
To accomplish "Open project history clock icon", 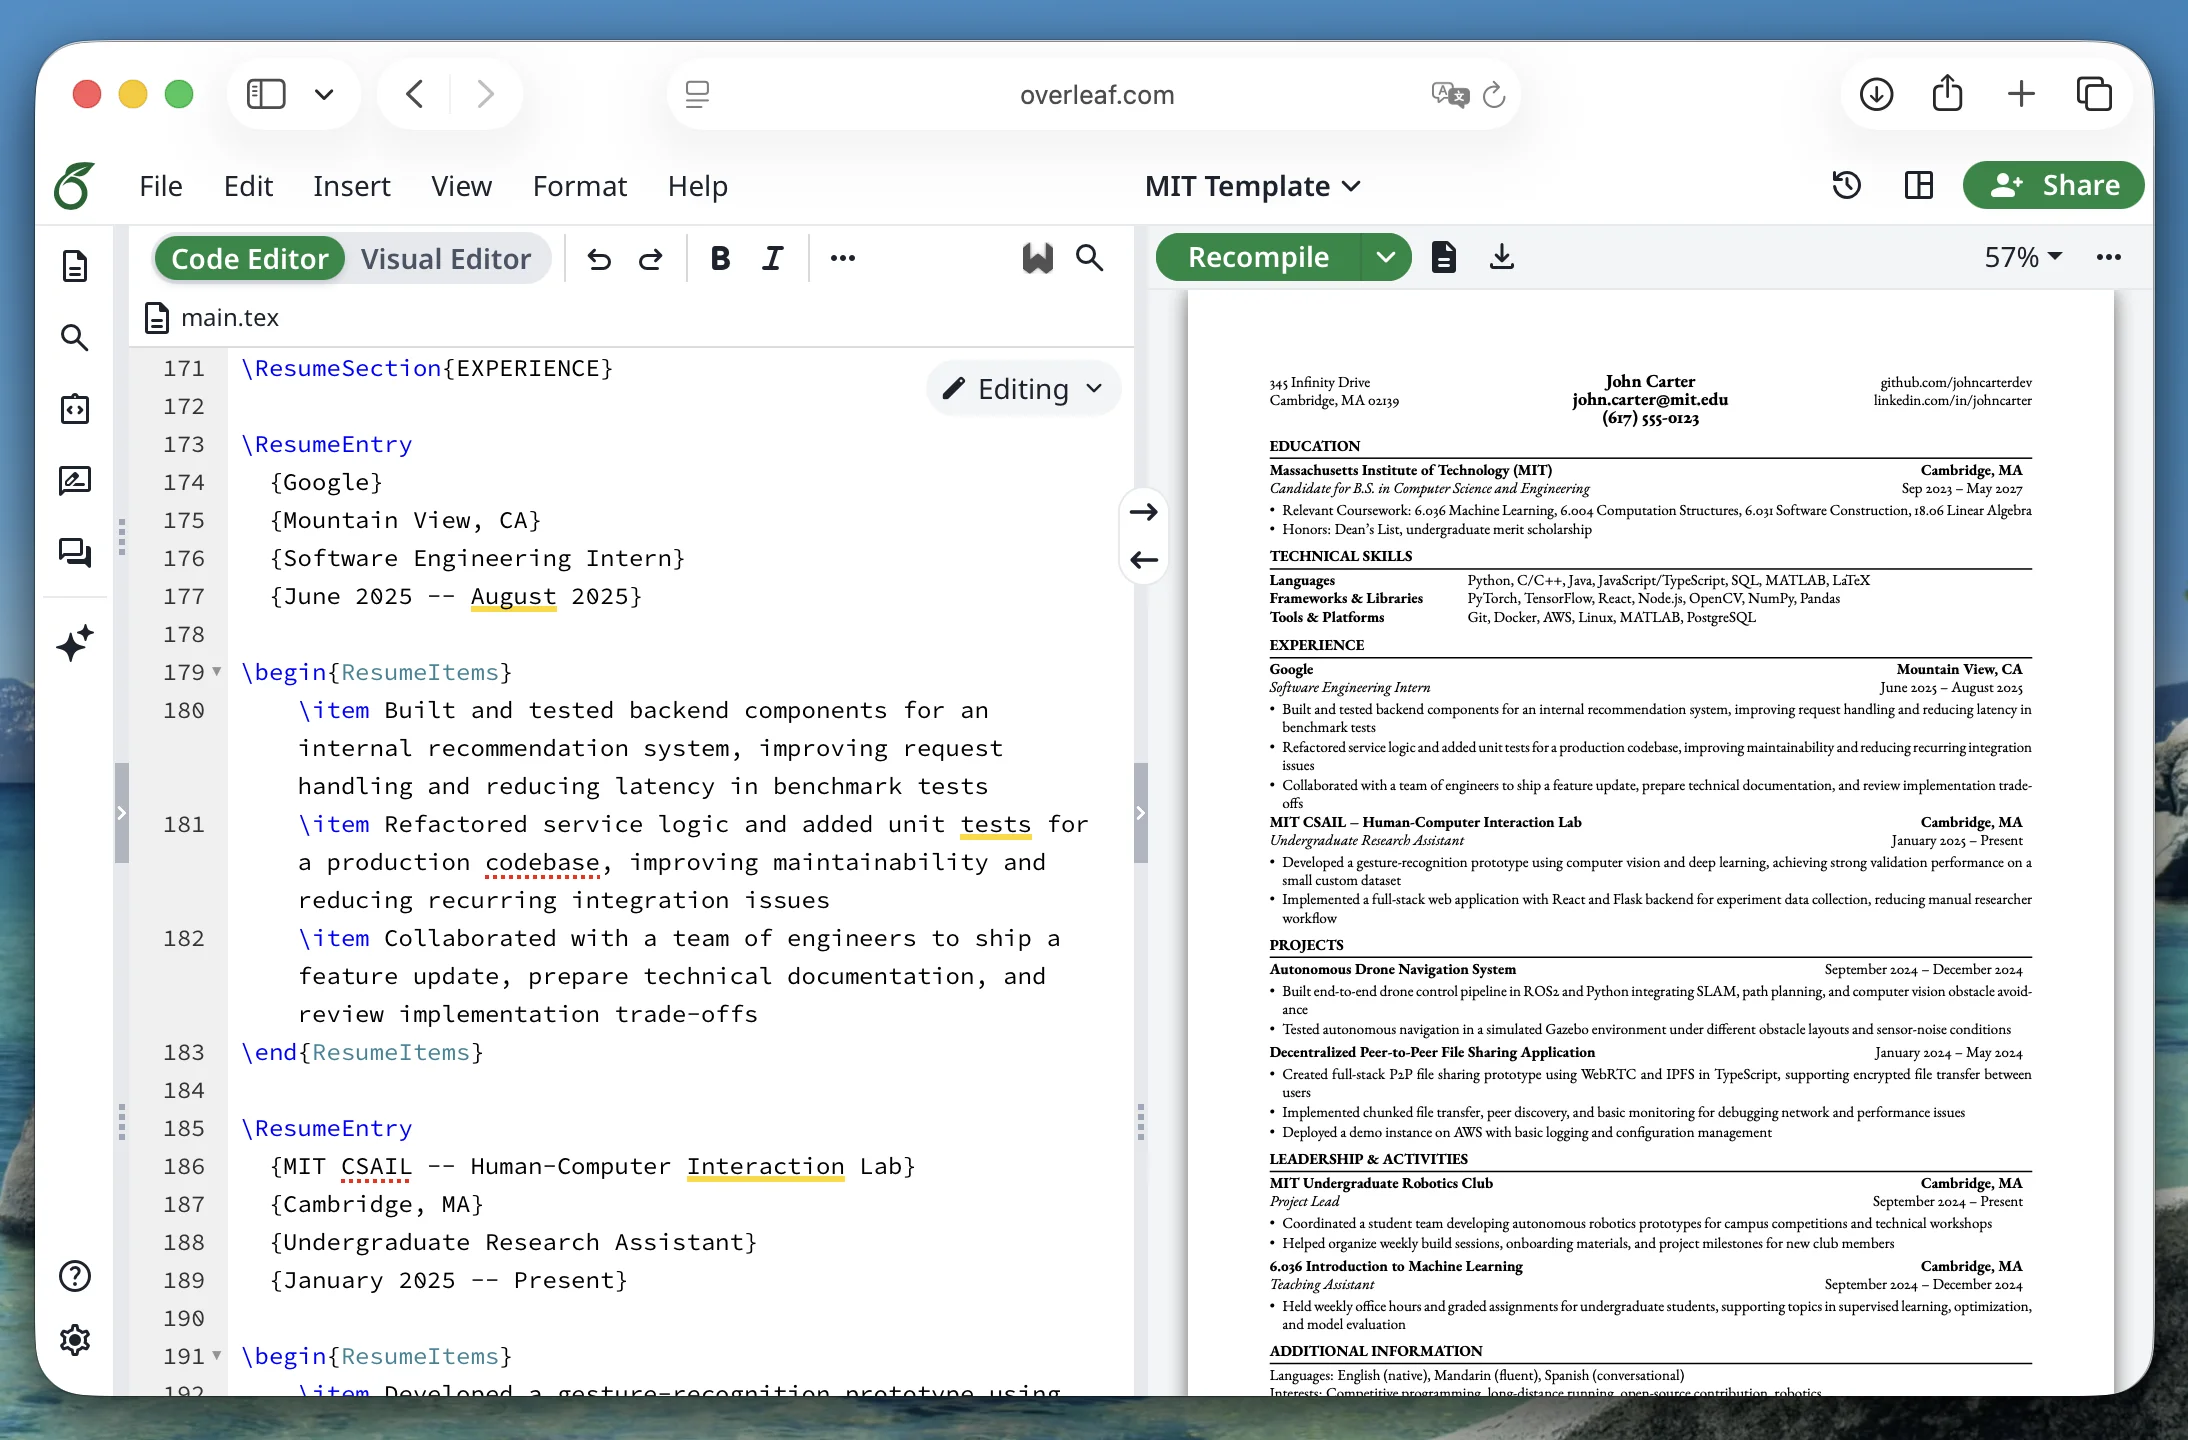I will pos(1847,185).
